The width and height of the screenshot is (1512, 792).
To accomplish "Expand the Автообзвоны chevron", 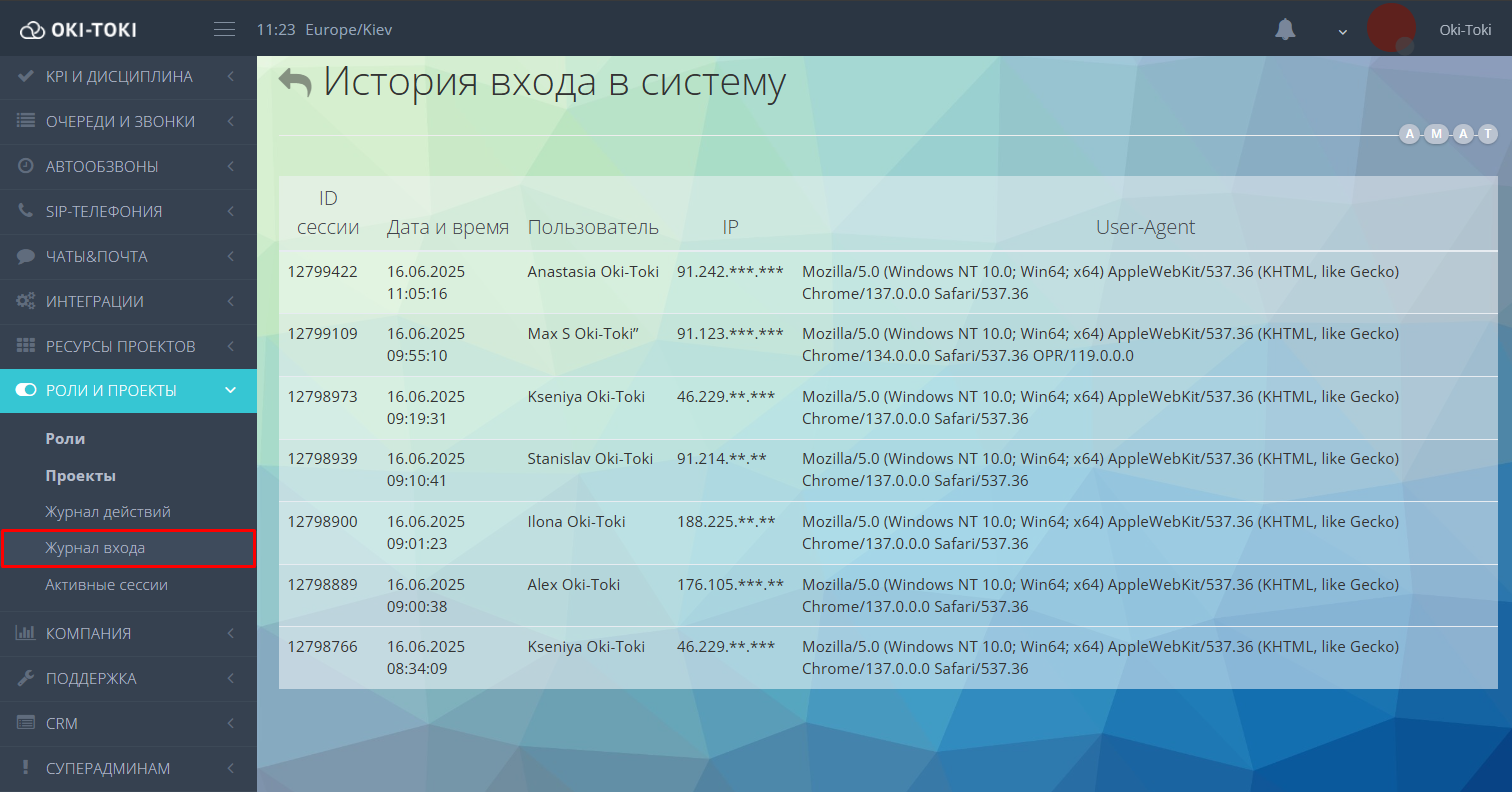I will (x=231, y=166).
